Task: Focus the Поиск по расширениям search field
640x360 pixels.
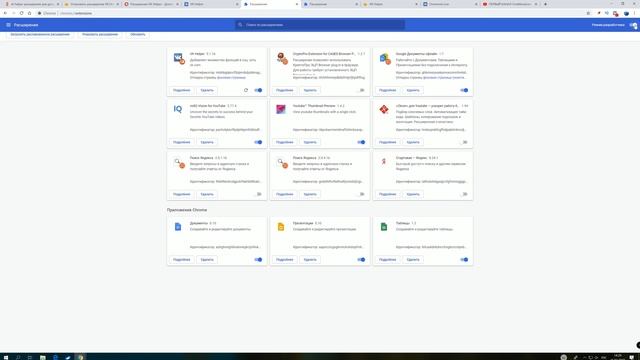Action: pyautogui.click(x=320, y=25)
